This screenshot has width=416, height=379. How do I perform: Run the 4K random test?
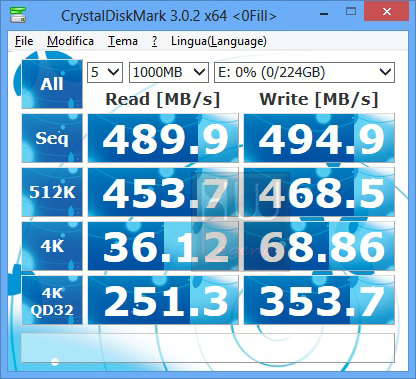click(52, 246)
